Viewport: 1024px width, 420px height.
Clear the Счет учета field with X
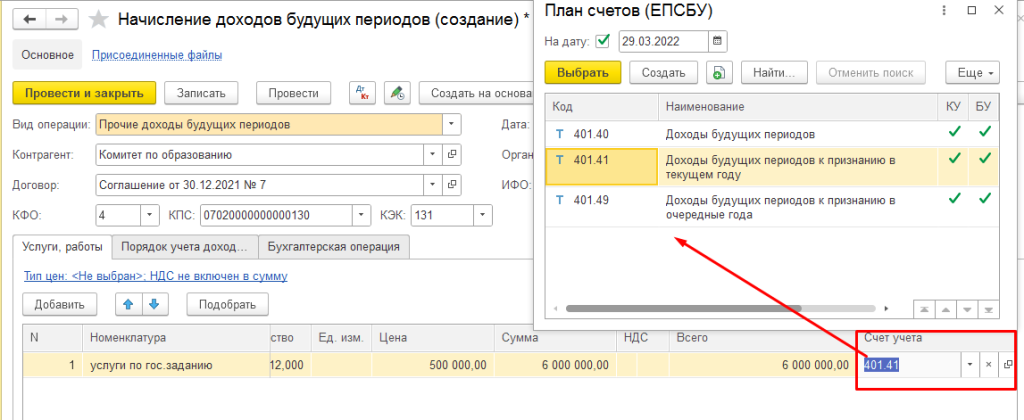pyautogui.click(x=988, y=365)
